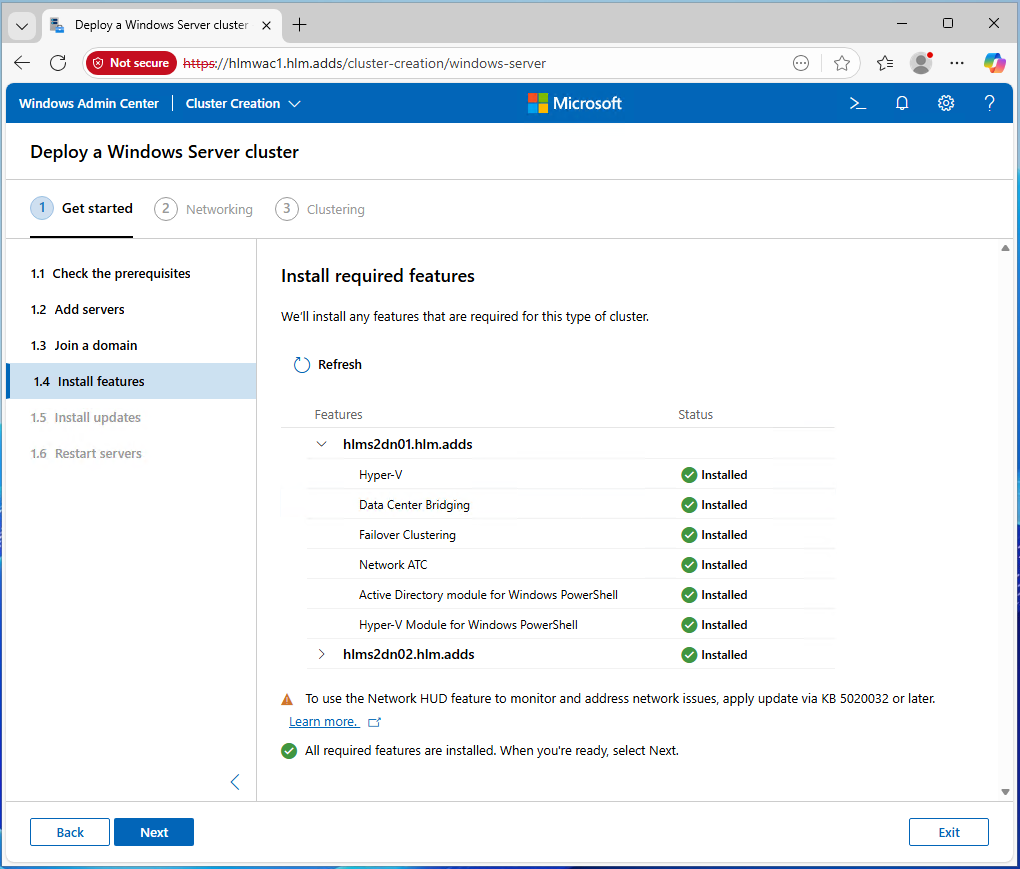Expand the hlms2dn02.hlm.adds node

point(321,654)
